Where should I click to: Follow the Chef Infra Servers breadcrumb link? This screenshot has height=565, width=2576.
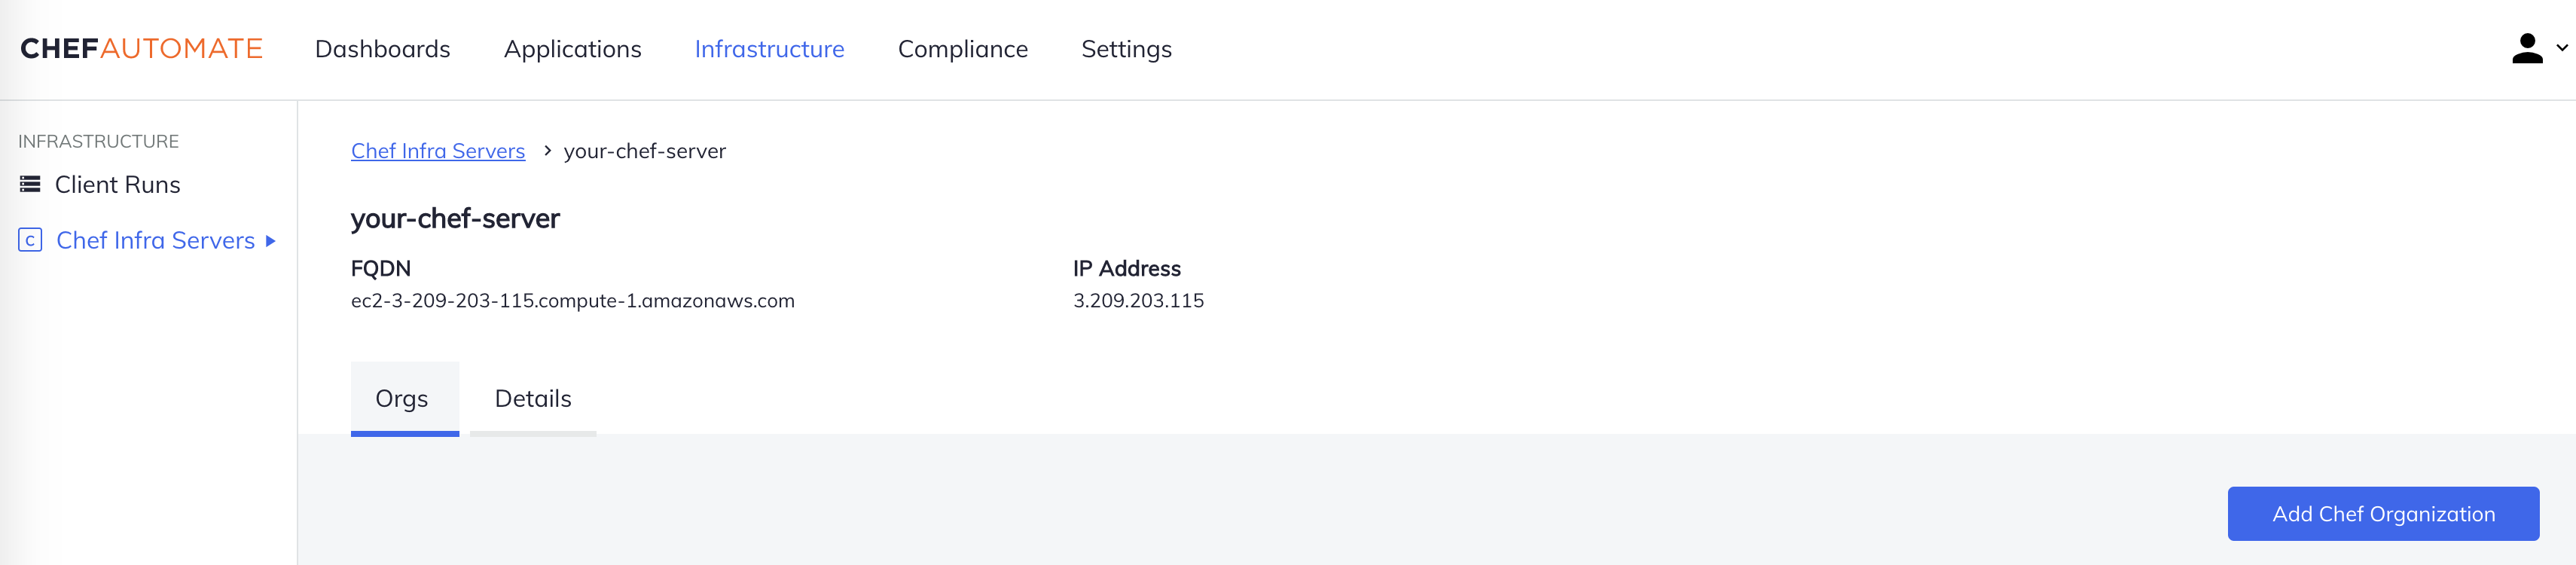pos(438,151)
